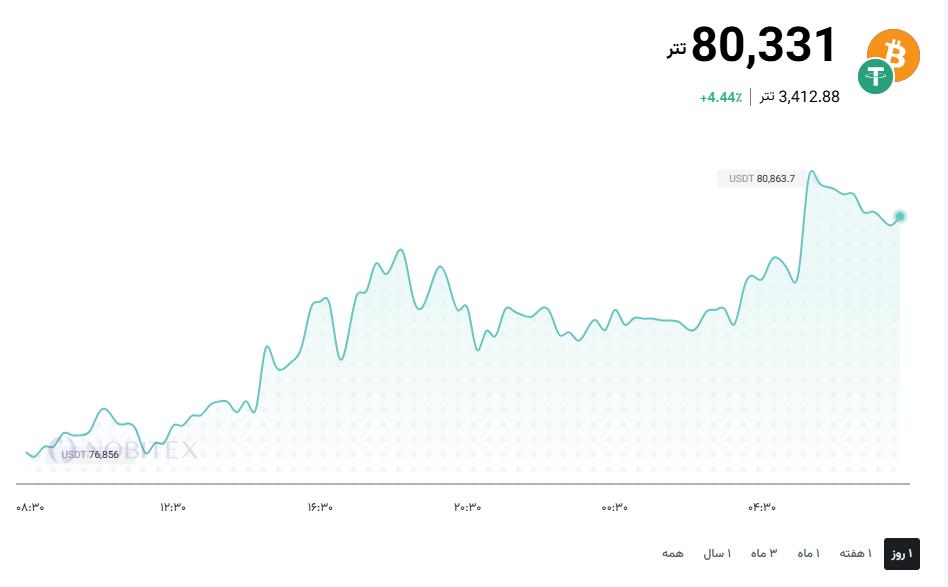Click the +4.44% change value
Image resolution: width=948 pixels, height=587 pixels.
721,97
